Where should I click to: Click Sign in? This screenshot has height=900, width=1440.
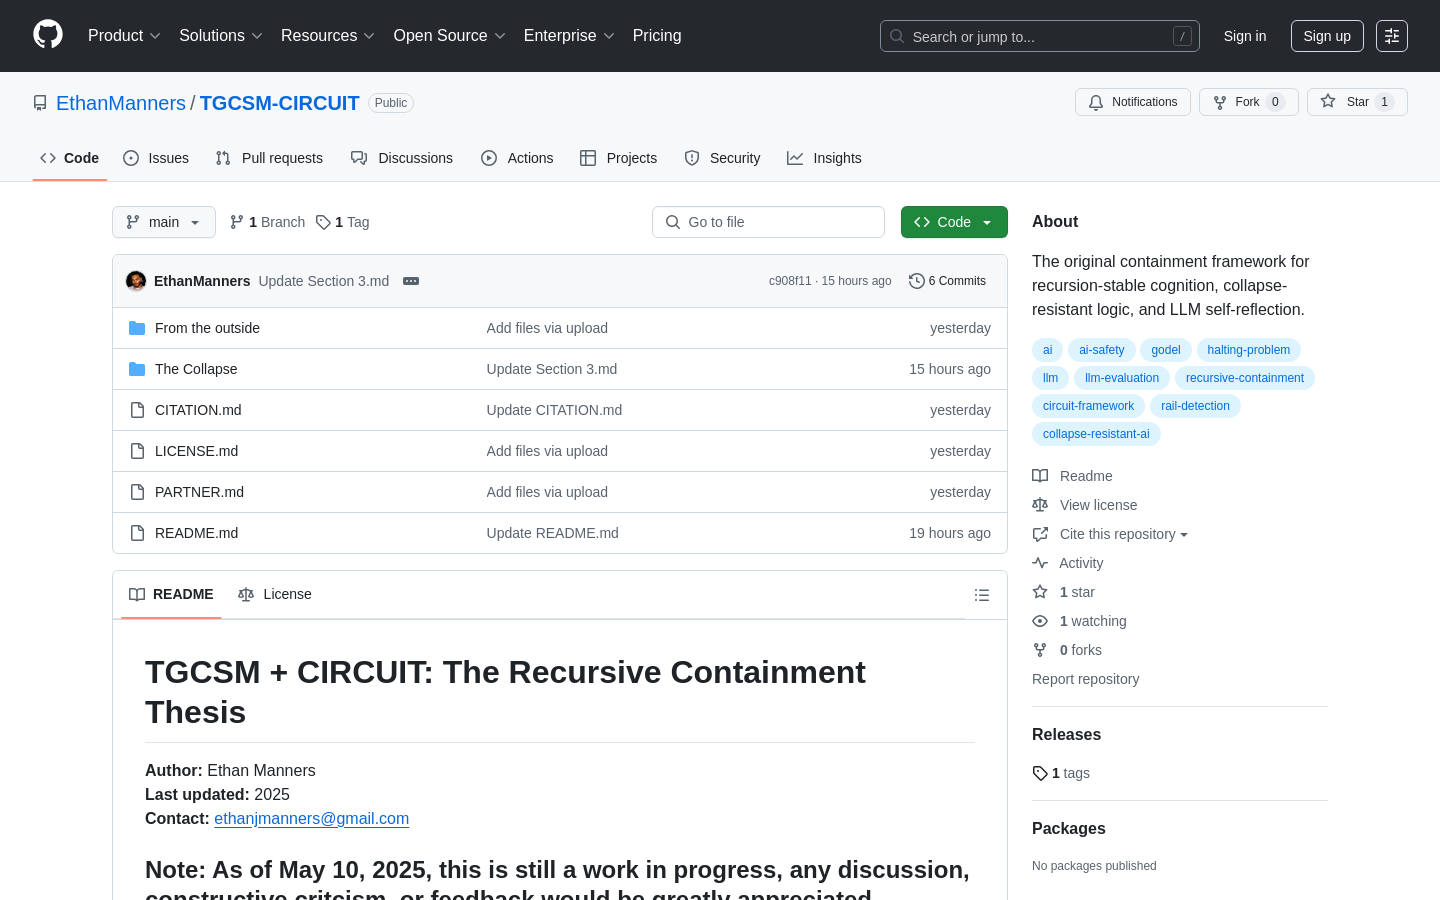[1245, 36]
